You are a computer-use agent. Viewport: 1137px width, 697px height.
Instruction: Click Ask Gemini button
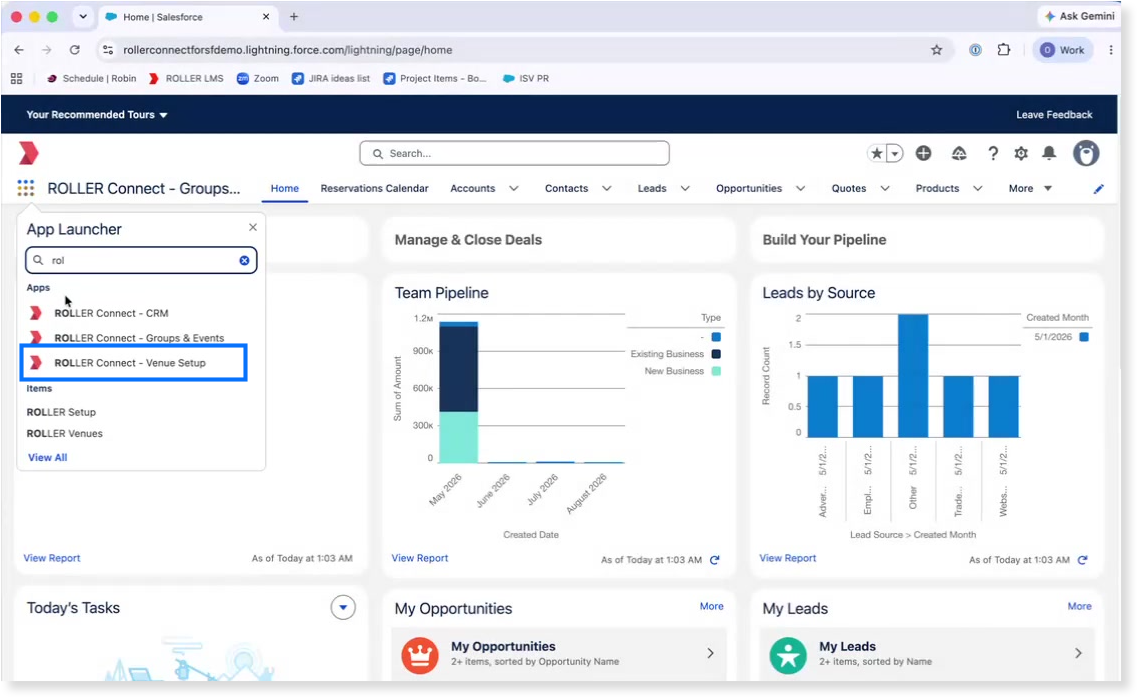1079,16
